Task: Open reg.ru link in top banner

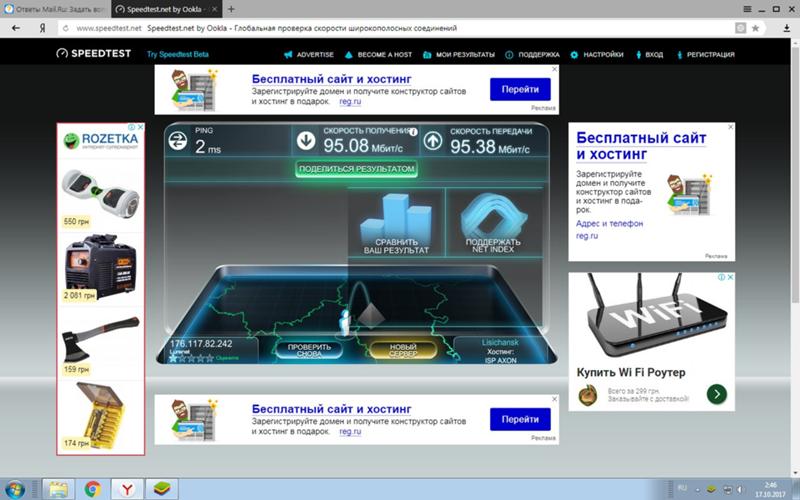Action: [x=350, y=102]
